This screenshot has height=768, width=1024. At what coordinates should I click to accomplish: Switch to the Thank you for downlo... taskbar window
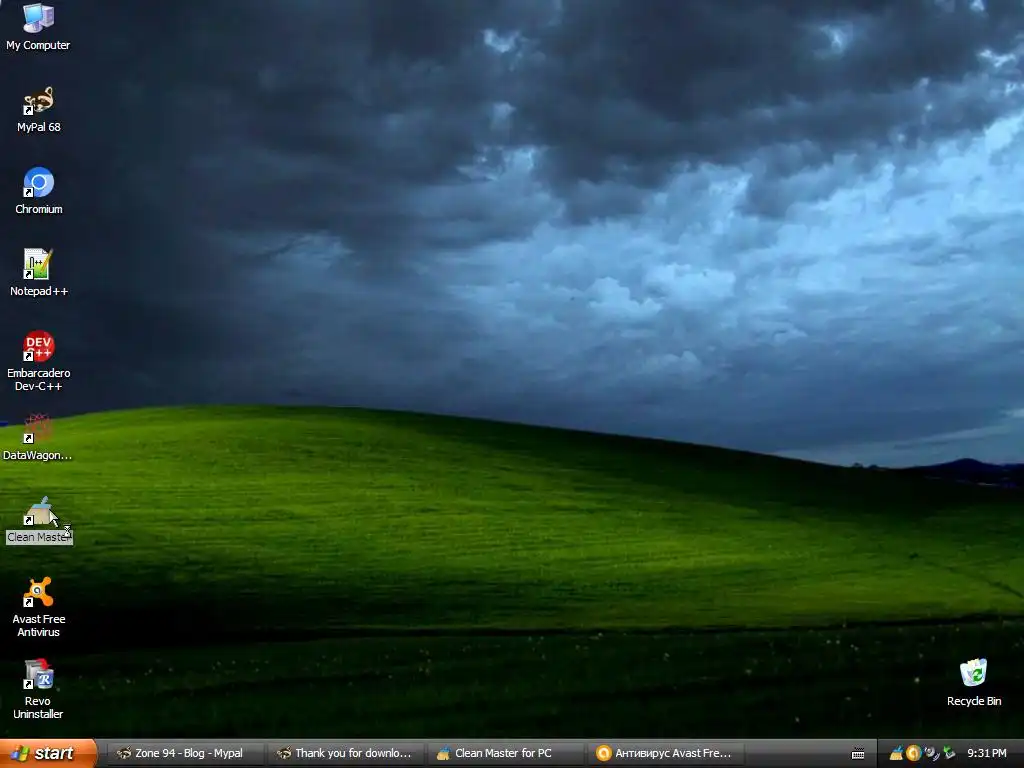pos(346,753)
